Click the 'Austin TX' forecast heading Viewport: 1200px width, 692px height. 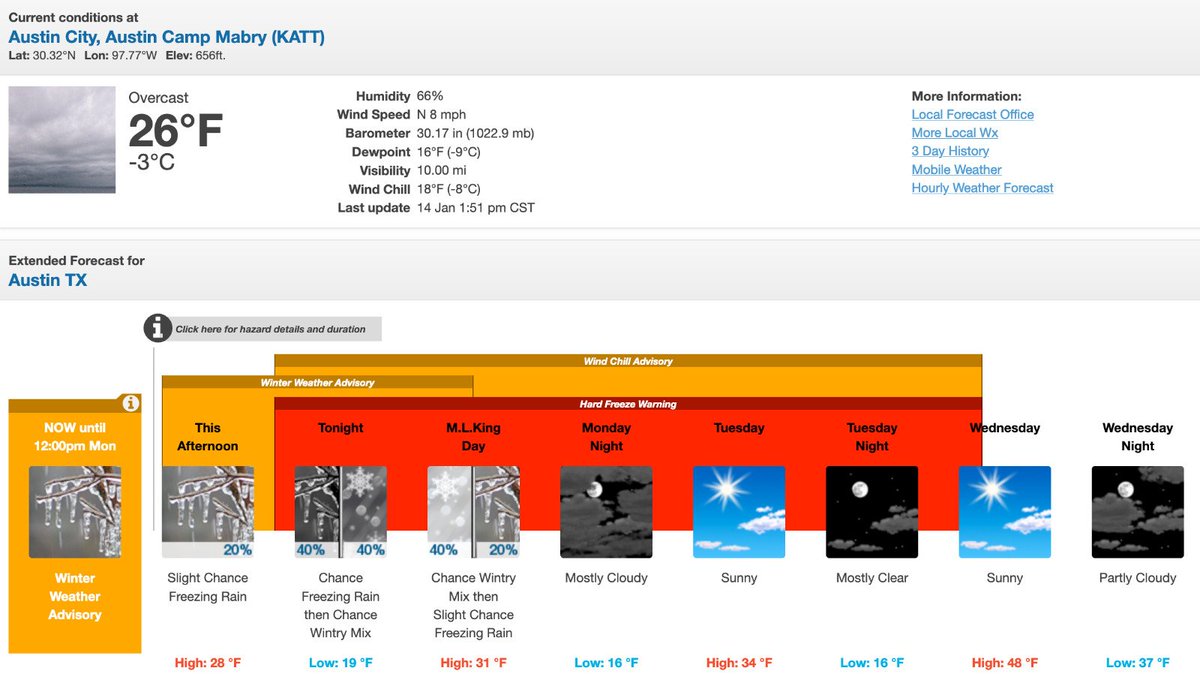click(x=48, y=280)
